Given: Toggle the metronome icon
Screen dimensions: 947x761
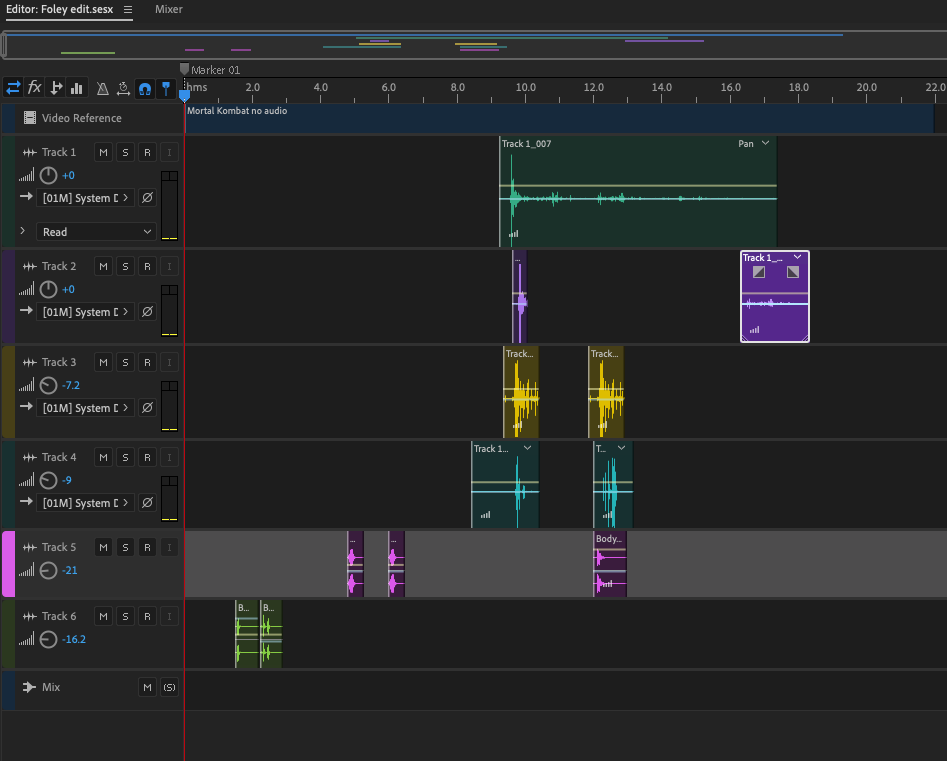Looking at the screenshot, I should click(101, 88).
